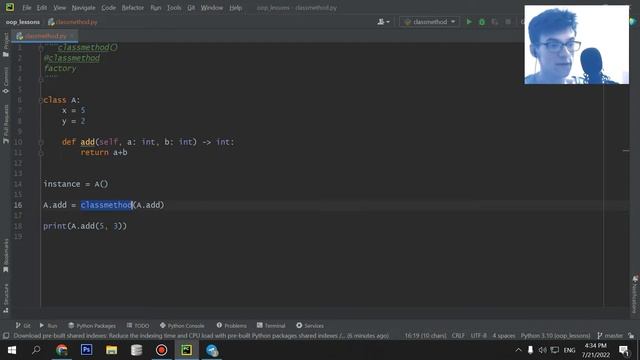Run with coverage icon
The image size is (640, 360).
pos(495,22)
